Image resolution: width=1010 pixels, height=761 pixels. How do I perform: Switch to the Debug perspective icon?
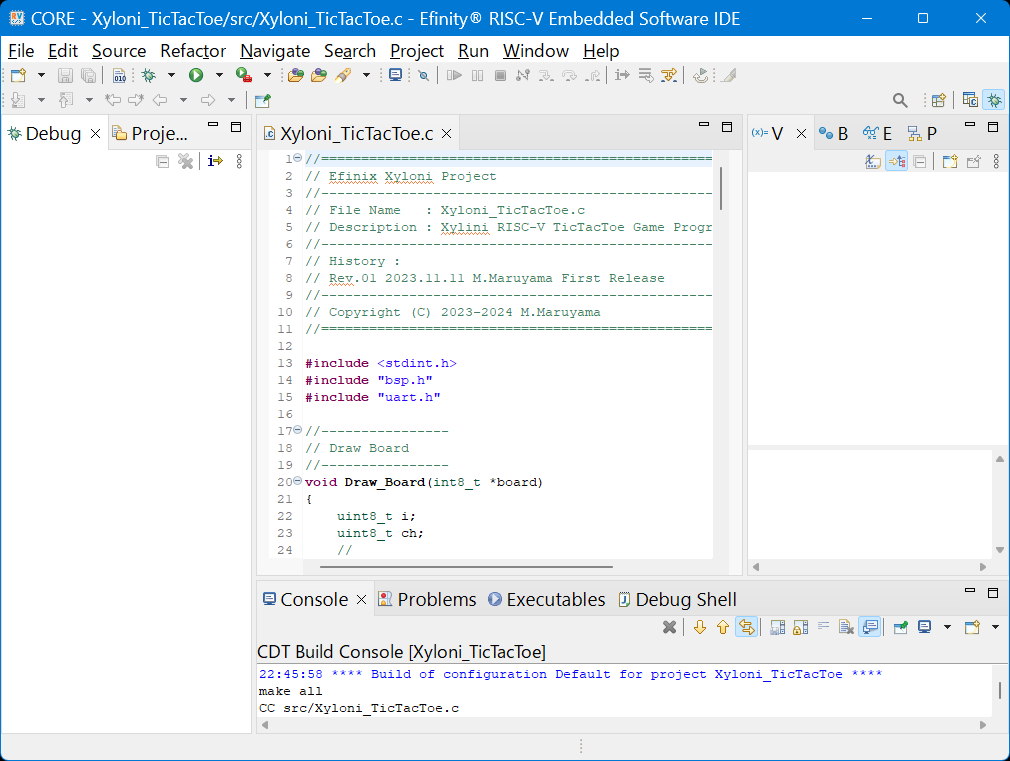(x=994, y=100)
